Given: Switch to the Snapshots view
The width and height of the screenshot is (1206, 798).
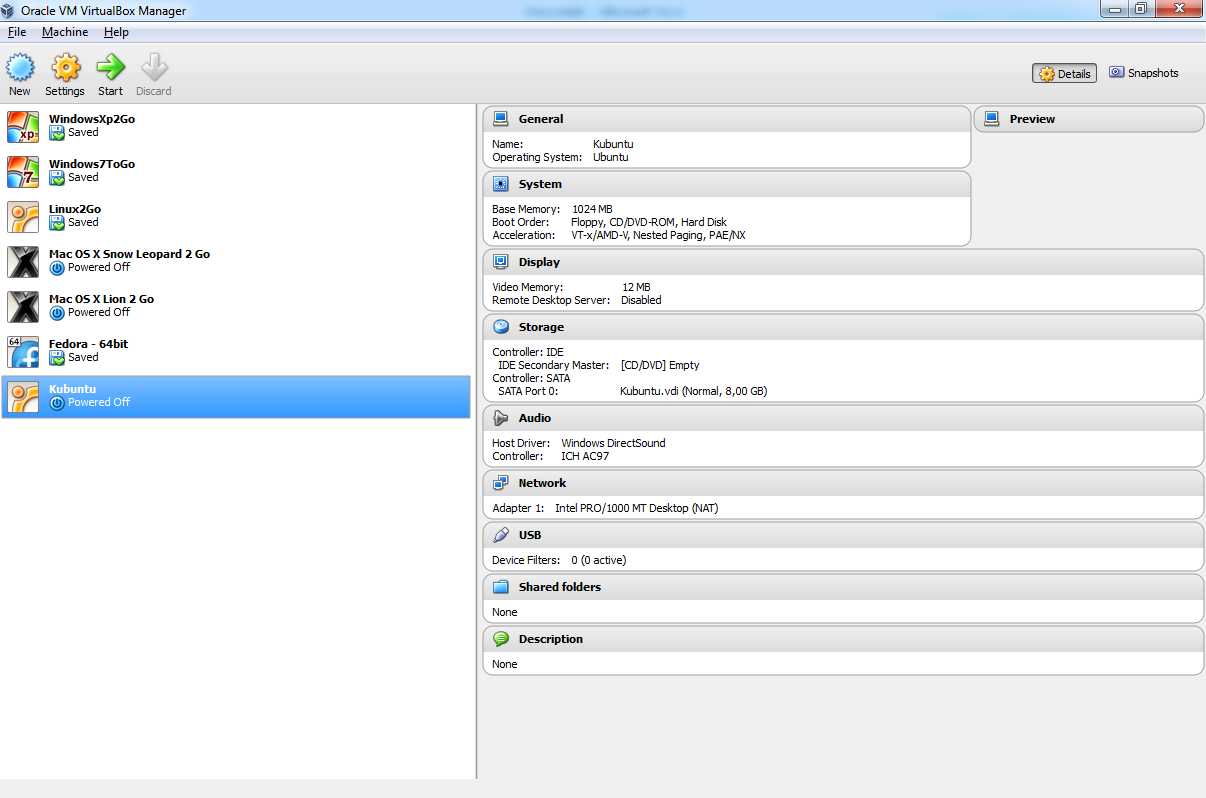Looking at the screenshot, I should point(1143,74).
